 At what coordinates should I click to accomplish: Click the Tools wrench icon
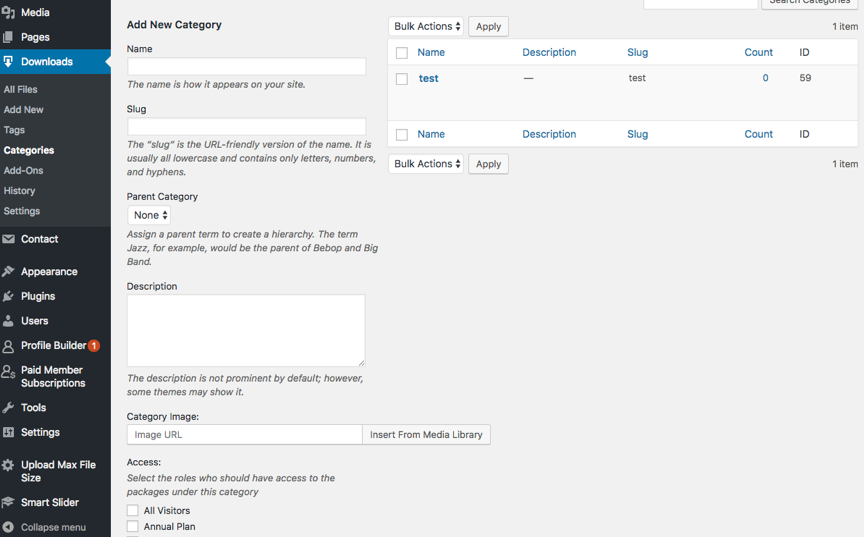tap(9, 408)
